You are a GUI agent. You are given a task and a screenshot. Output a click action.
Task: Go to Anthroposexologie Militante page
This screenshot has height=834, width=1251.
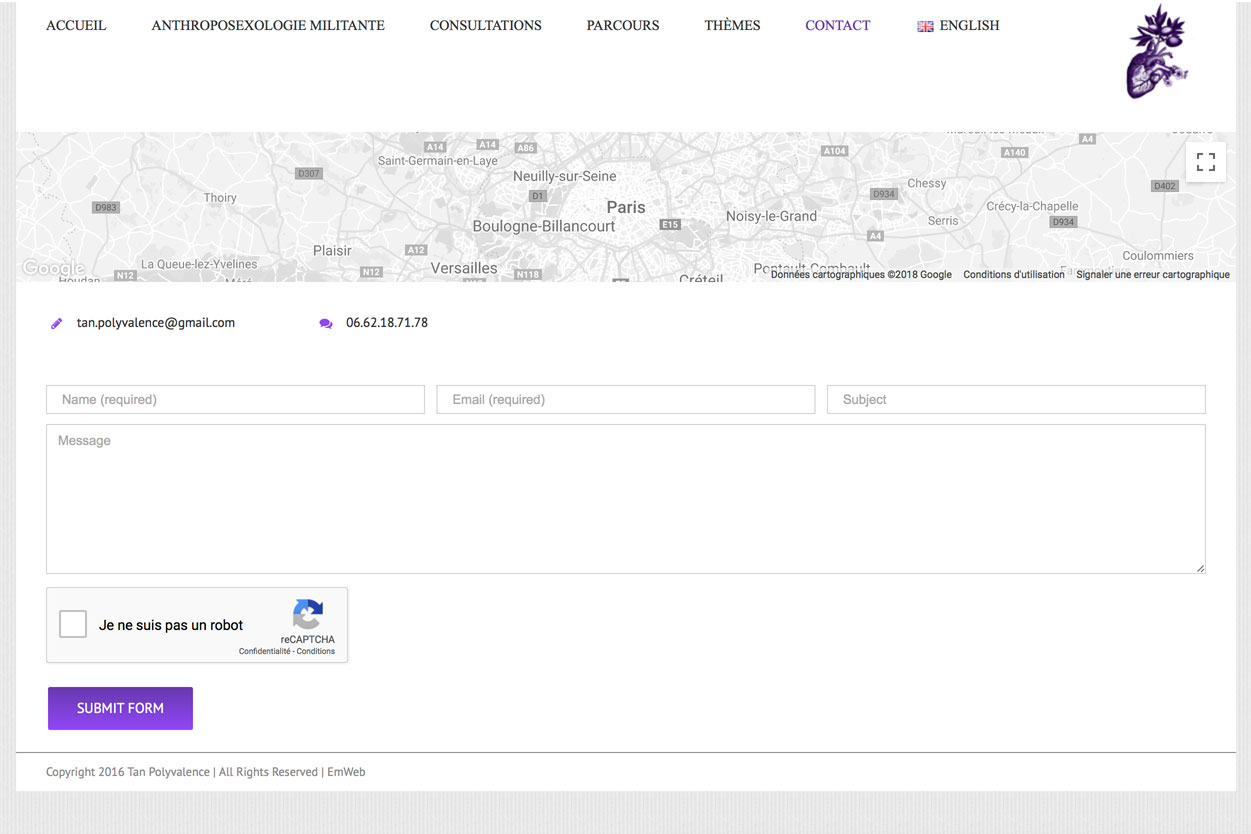coord(268,25)
